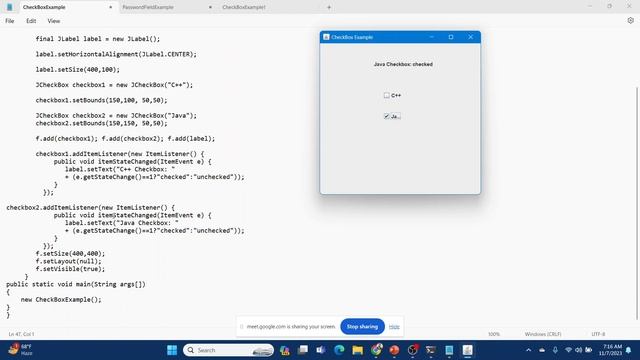Open Copilot icon in taskbar

(x=285, y=350)
